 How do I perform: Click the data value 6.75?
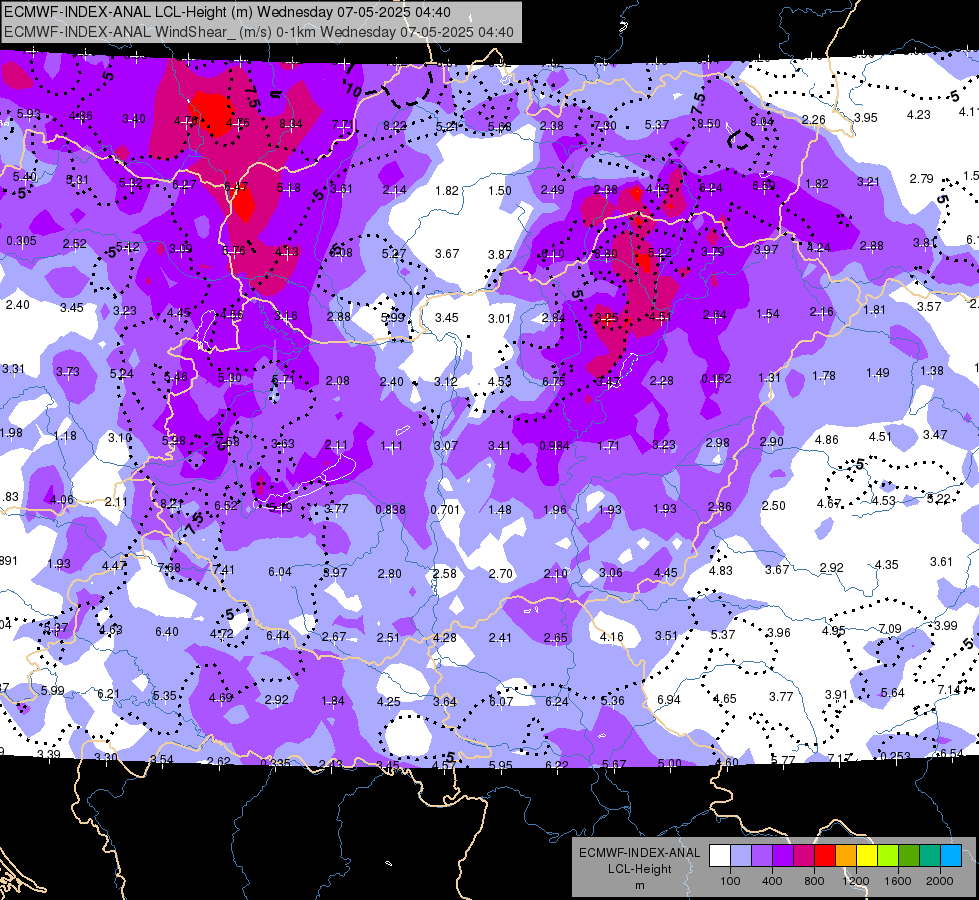553,382
